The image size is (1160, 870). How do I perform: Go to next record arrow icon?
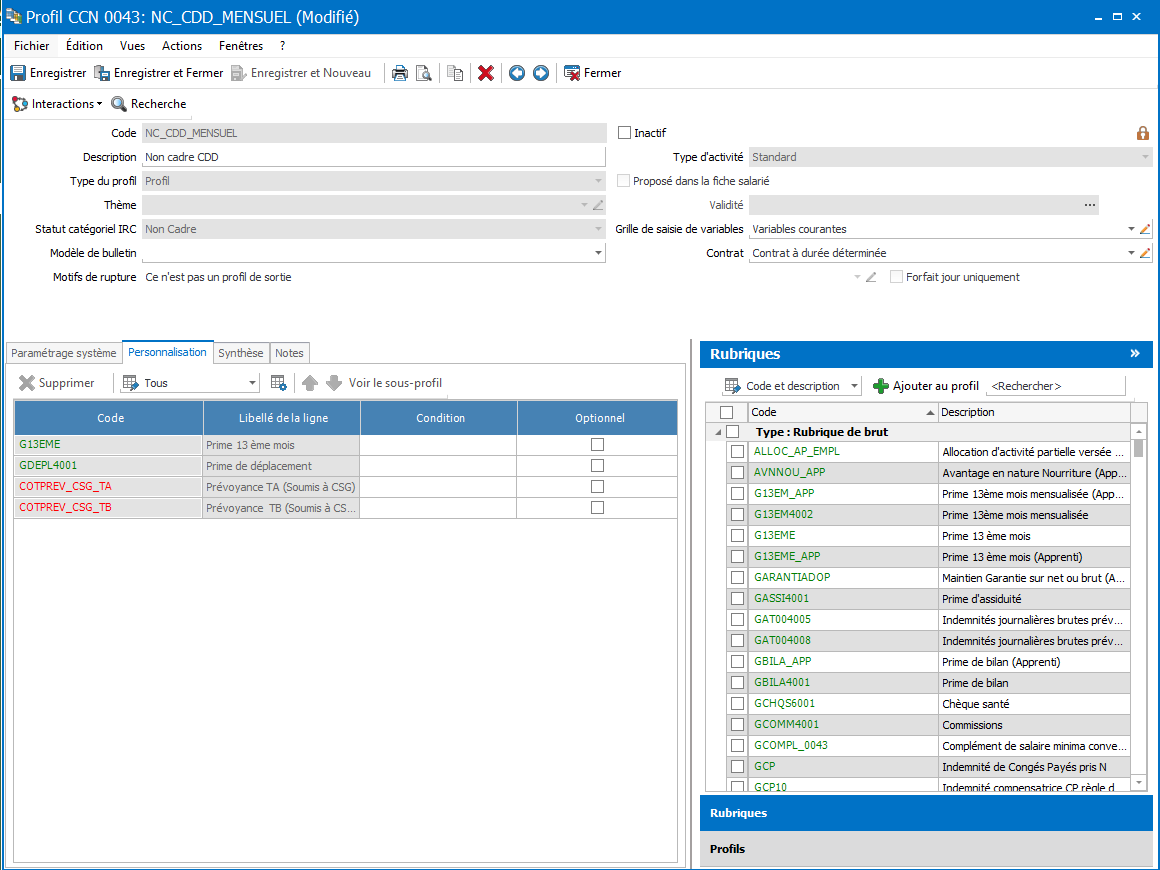(x=541, y=73)
